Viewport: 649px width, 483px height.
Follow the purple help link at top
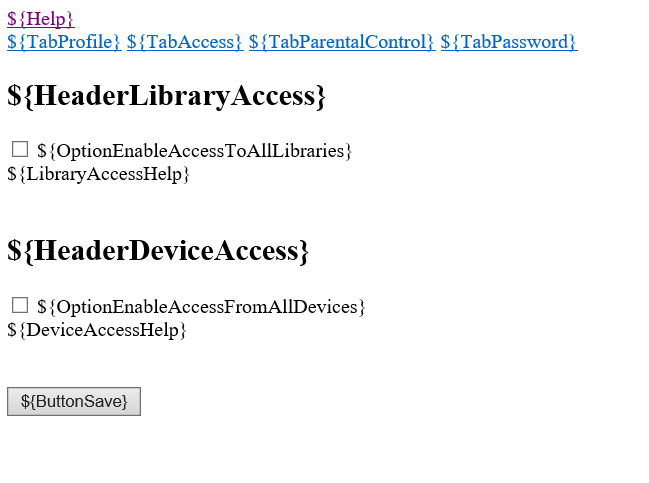pyautogui.click(x=40, y=18)
